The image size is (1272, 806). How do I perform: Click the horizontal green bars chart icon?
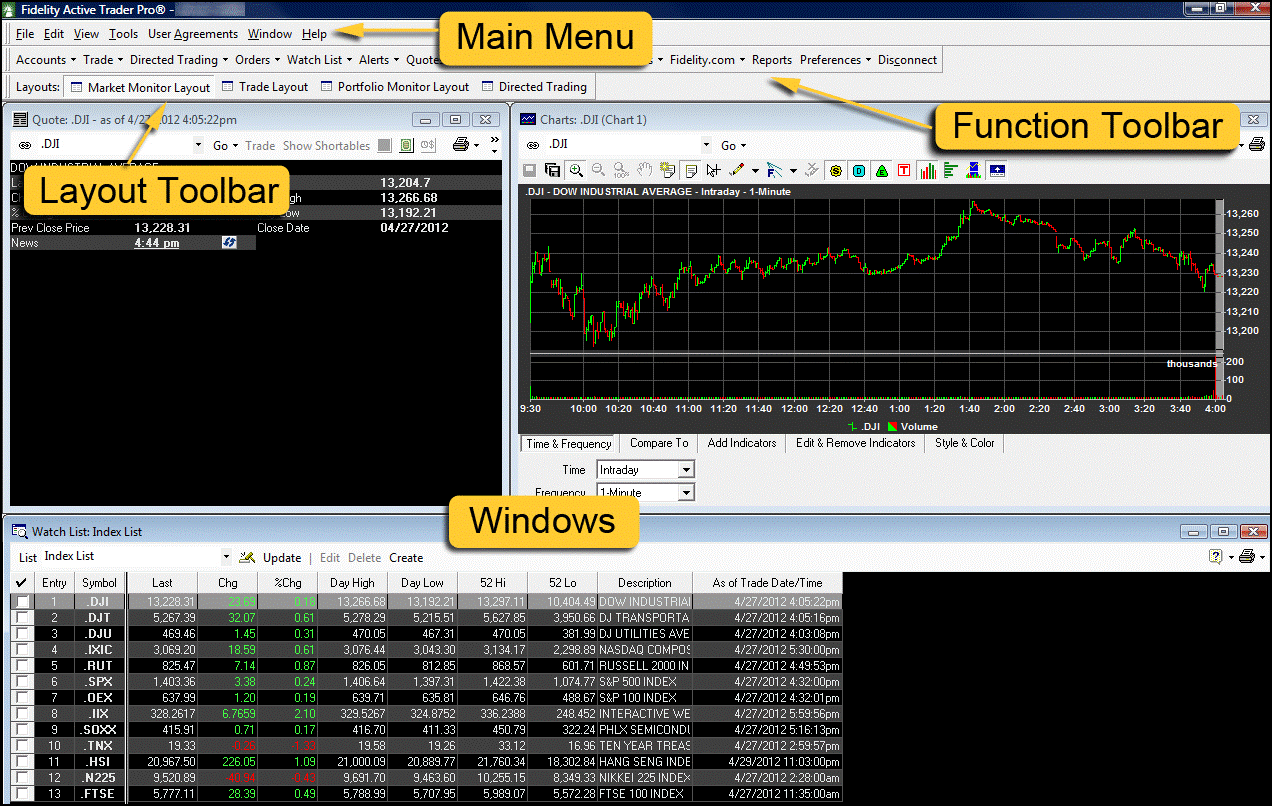click(950, 171)
